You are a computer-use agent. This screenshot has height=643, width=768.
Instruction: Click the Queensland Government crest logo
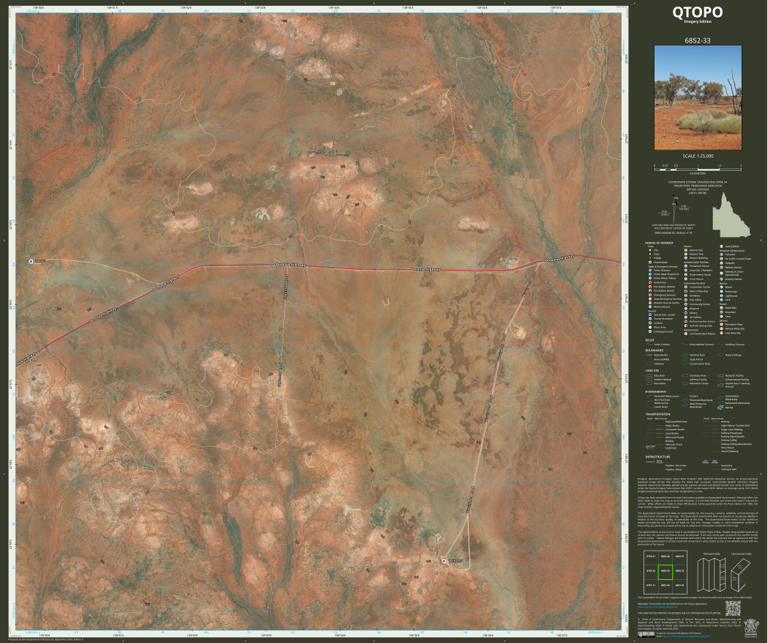[751, 628]
